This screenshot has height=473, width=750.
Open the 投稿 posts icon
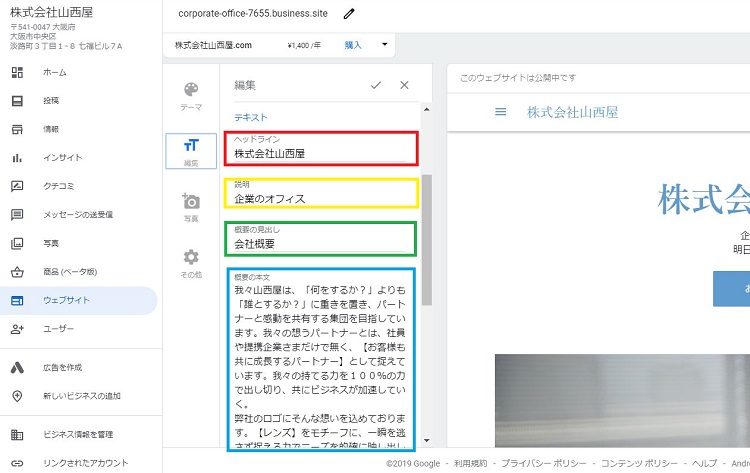pos(17,100)
